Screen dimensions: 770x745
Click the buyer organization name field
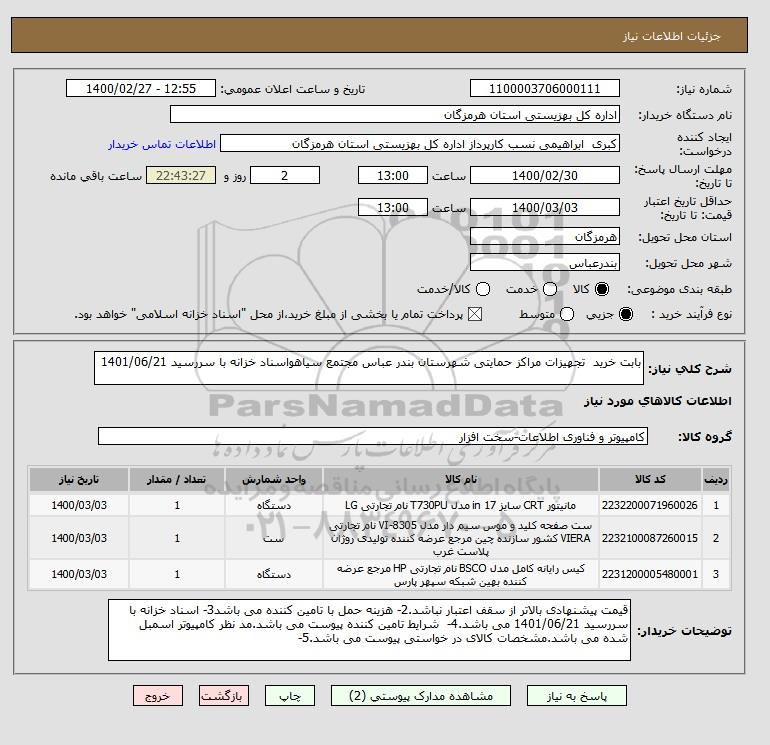pos(395,114)
